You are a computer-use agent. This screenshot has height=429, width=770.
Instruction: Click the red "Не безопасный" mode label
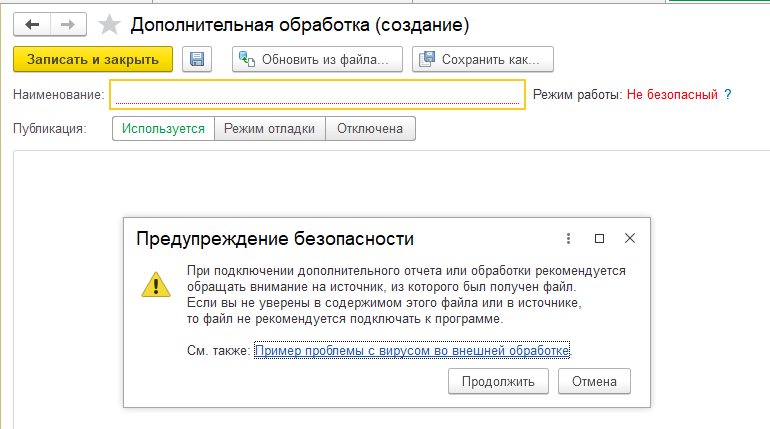tap(672, 95)
